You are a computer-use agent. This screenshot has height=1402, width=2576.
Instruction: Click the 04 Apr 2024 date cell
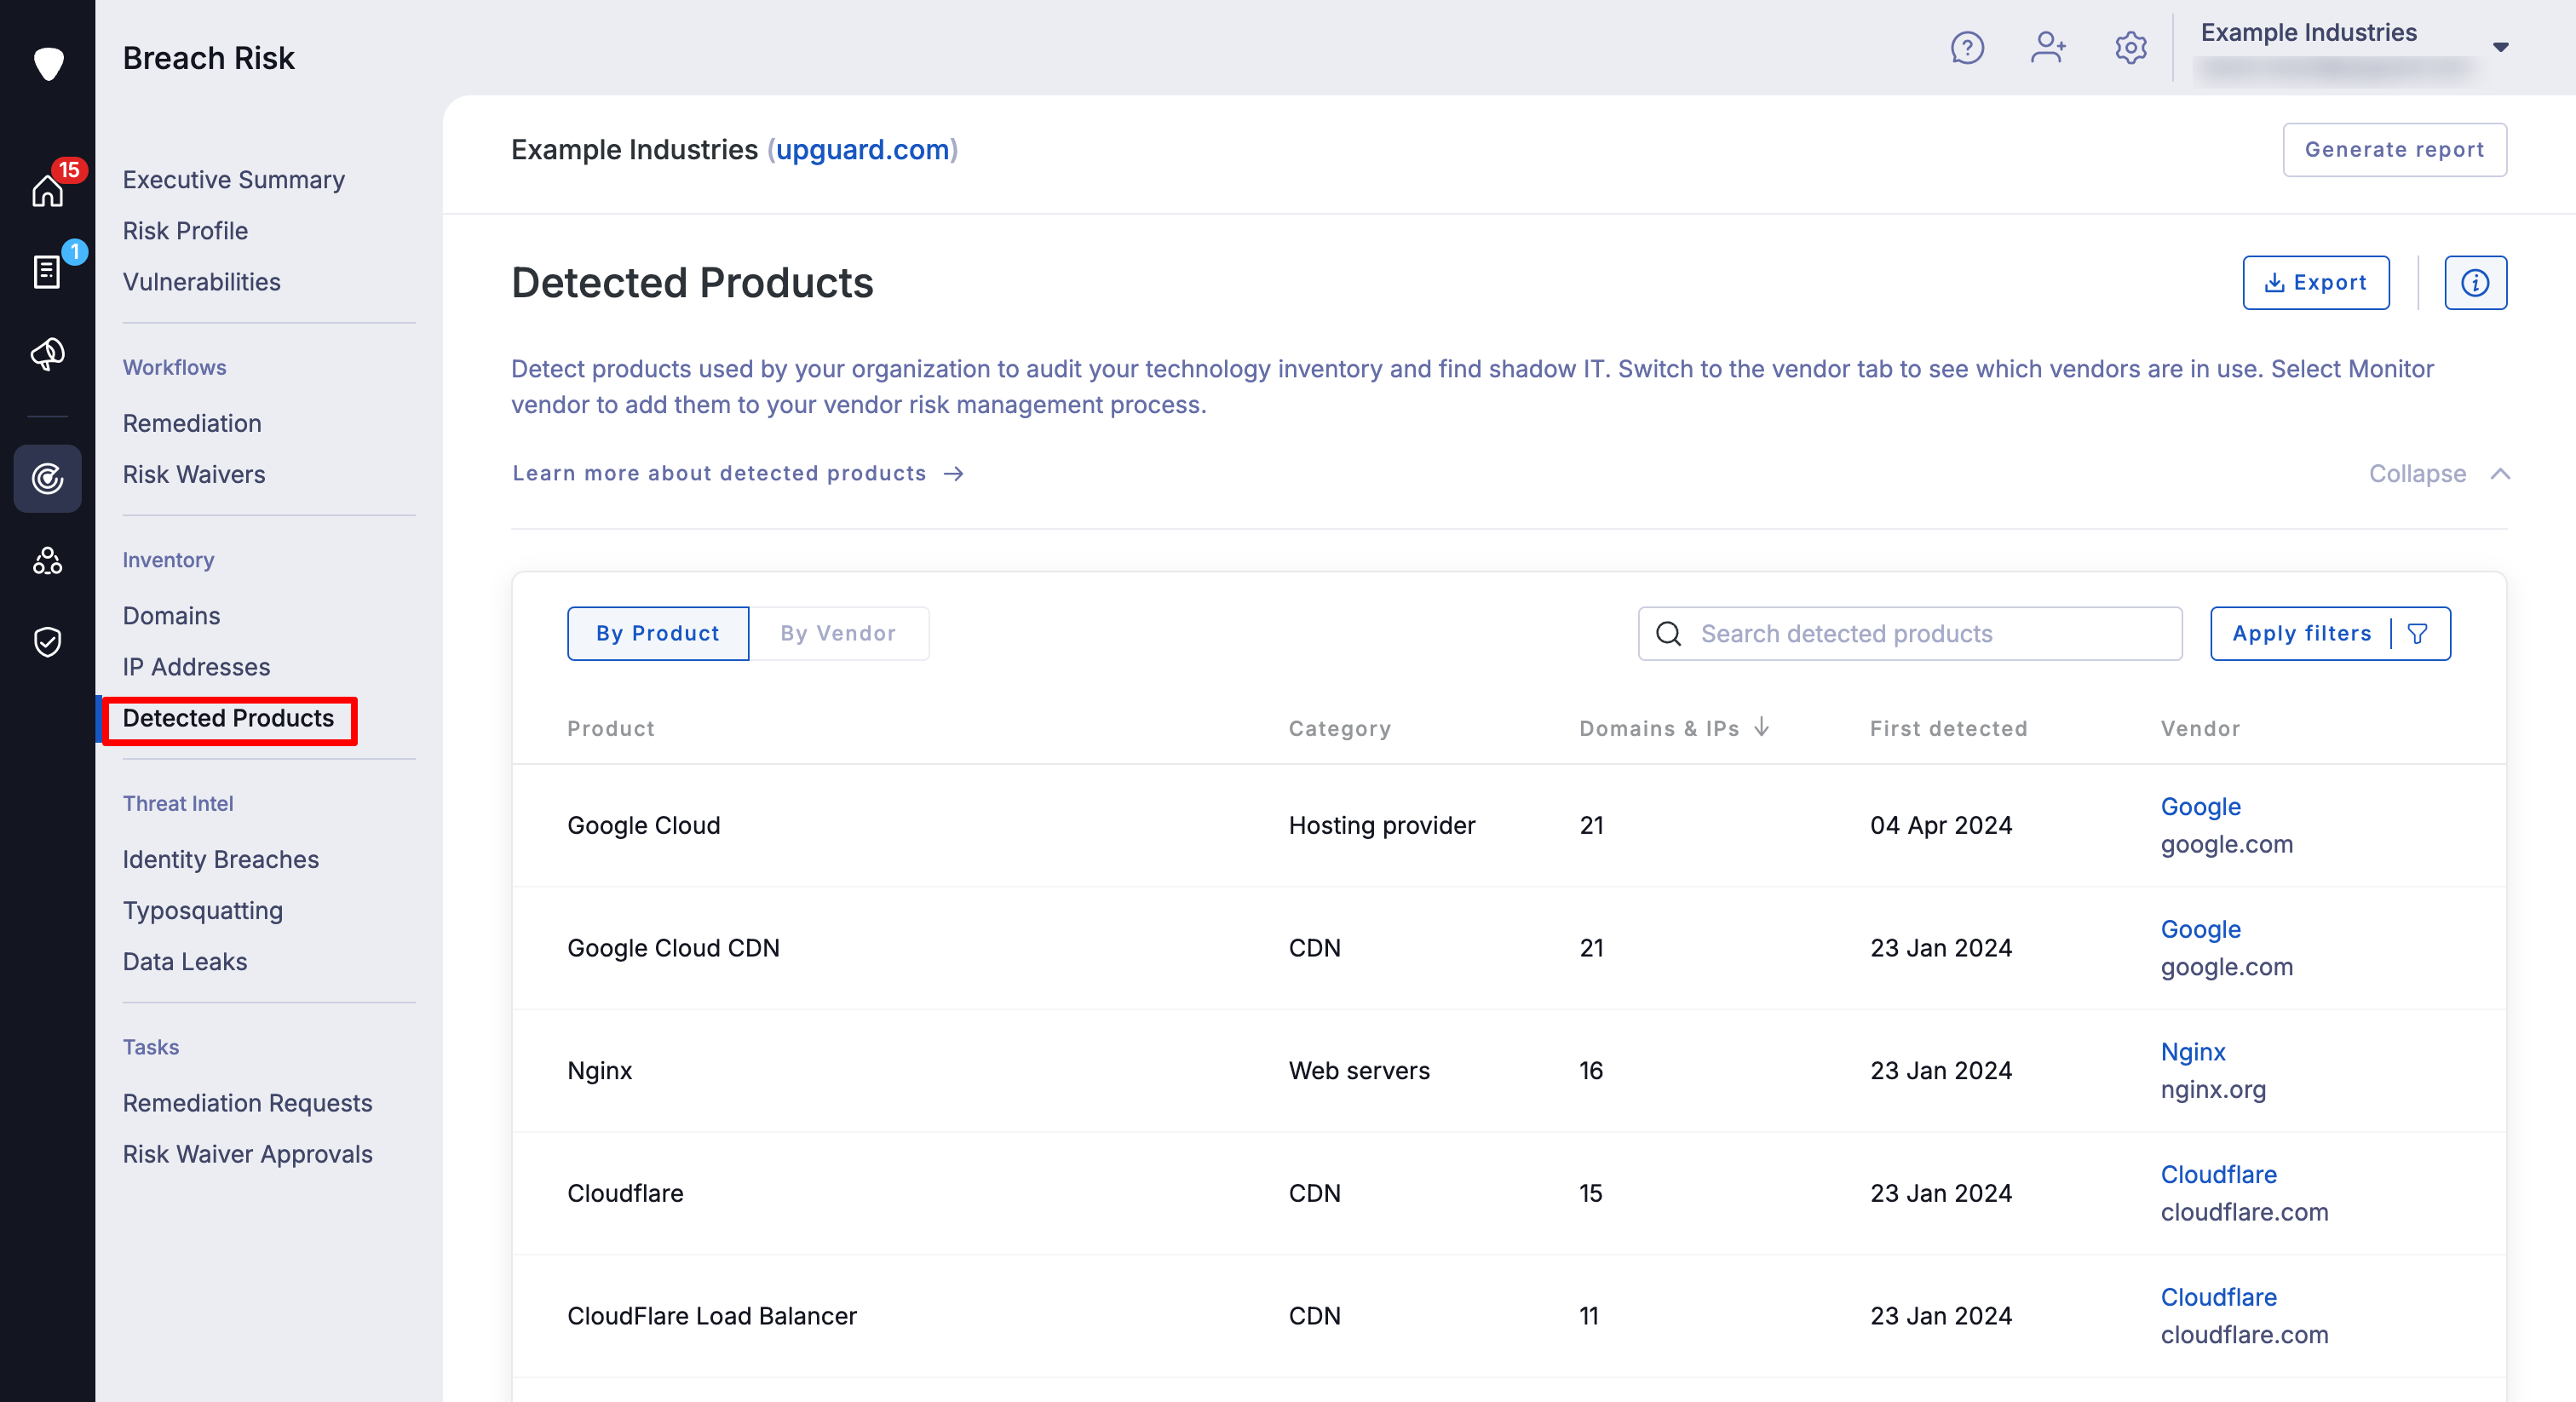(1941, 826)
